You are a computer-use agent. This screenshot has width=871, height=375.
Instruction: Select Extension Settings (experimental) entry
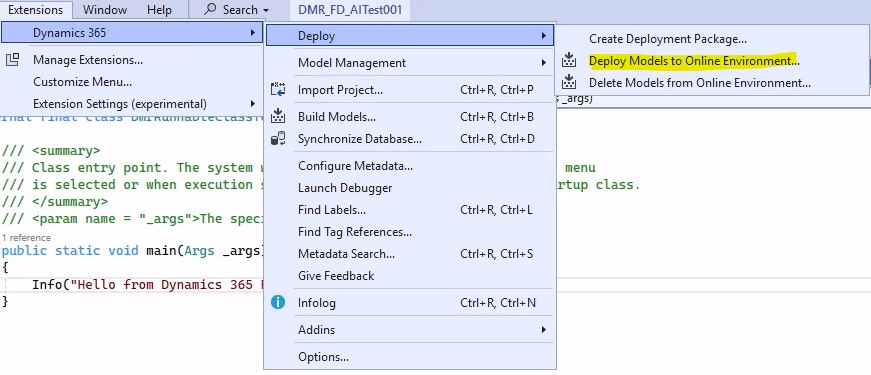132,104
